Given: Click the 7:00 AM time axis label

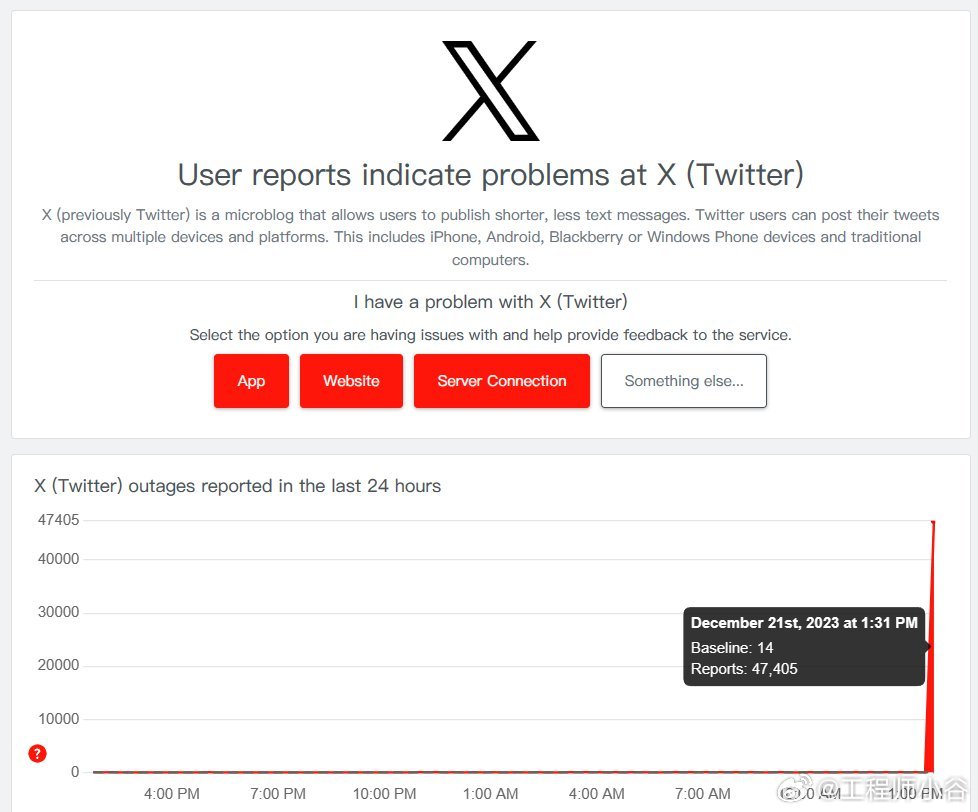Looking at the screenshot, I should tap(702, 794).
